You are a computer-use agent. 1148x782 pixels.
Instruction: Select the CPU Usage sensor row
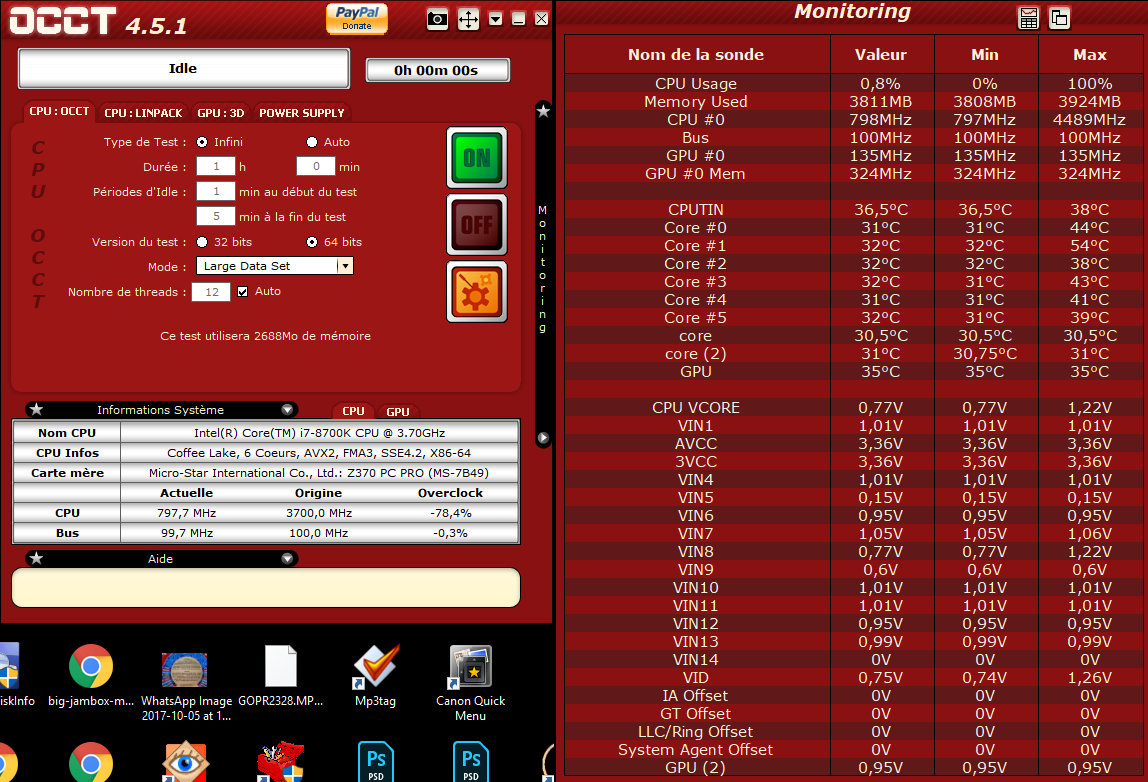click(854, 83)
